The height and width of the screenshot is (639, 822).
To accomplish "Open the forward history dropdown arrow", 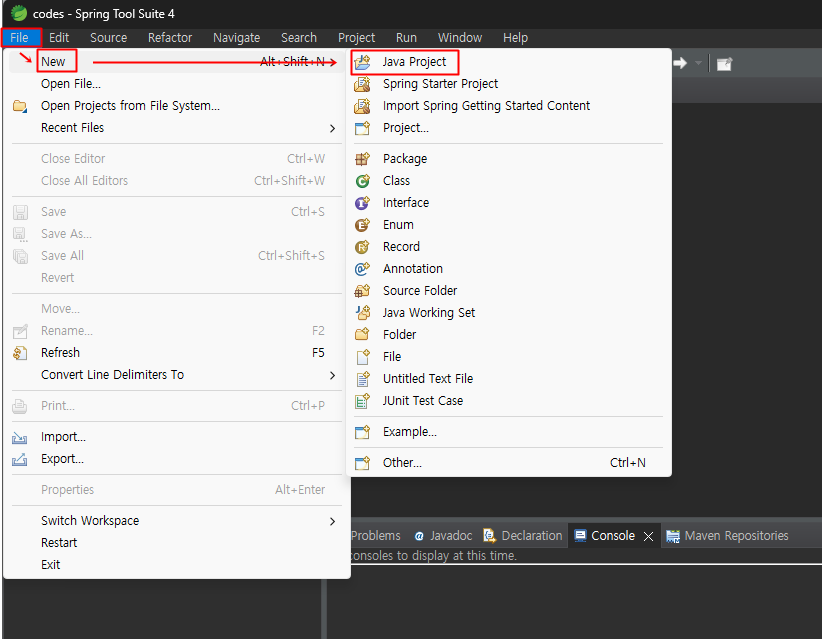I will [x=698, y=63].
